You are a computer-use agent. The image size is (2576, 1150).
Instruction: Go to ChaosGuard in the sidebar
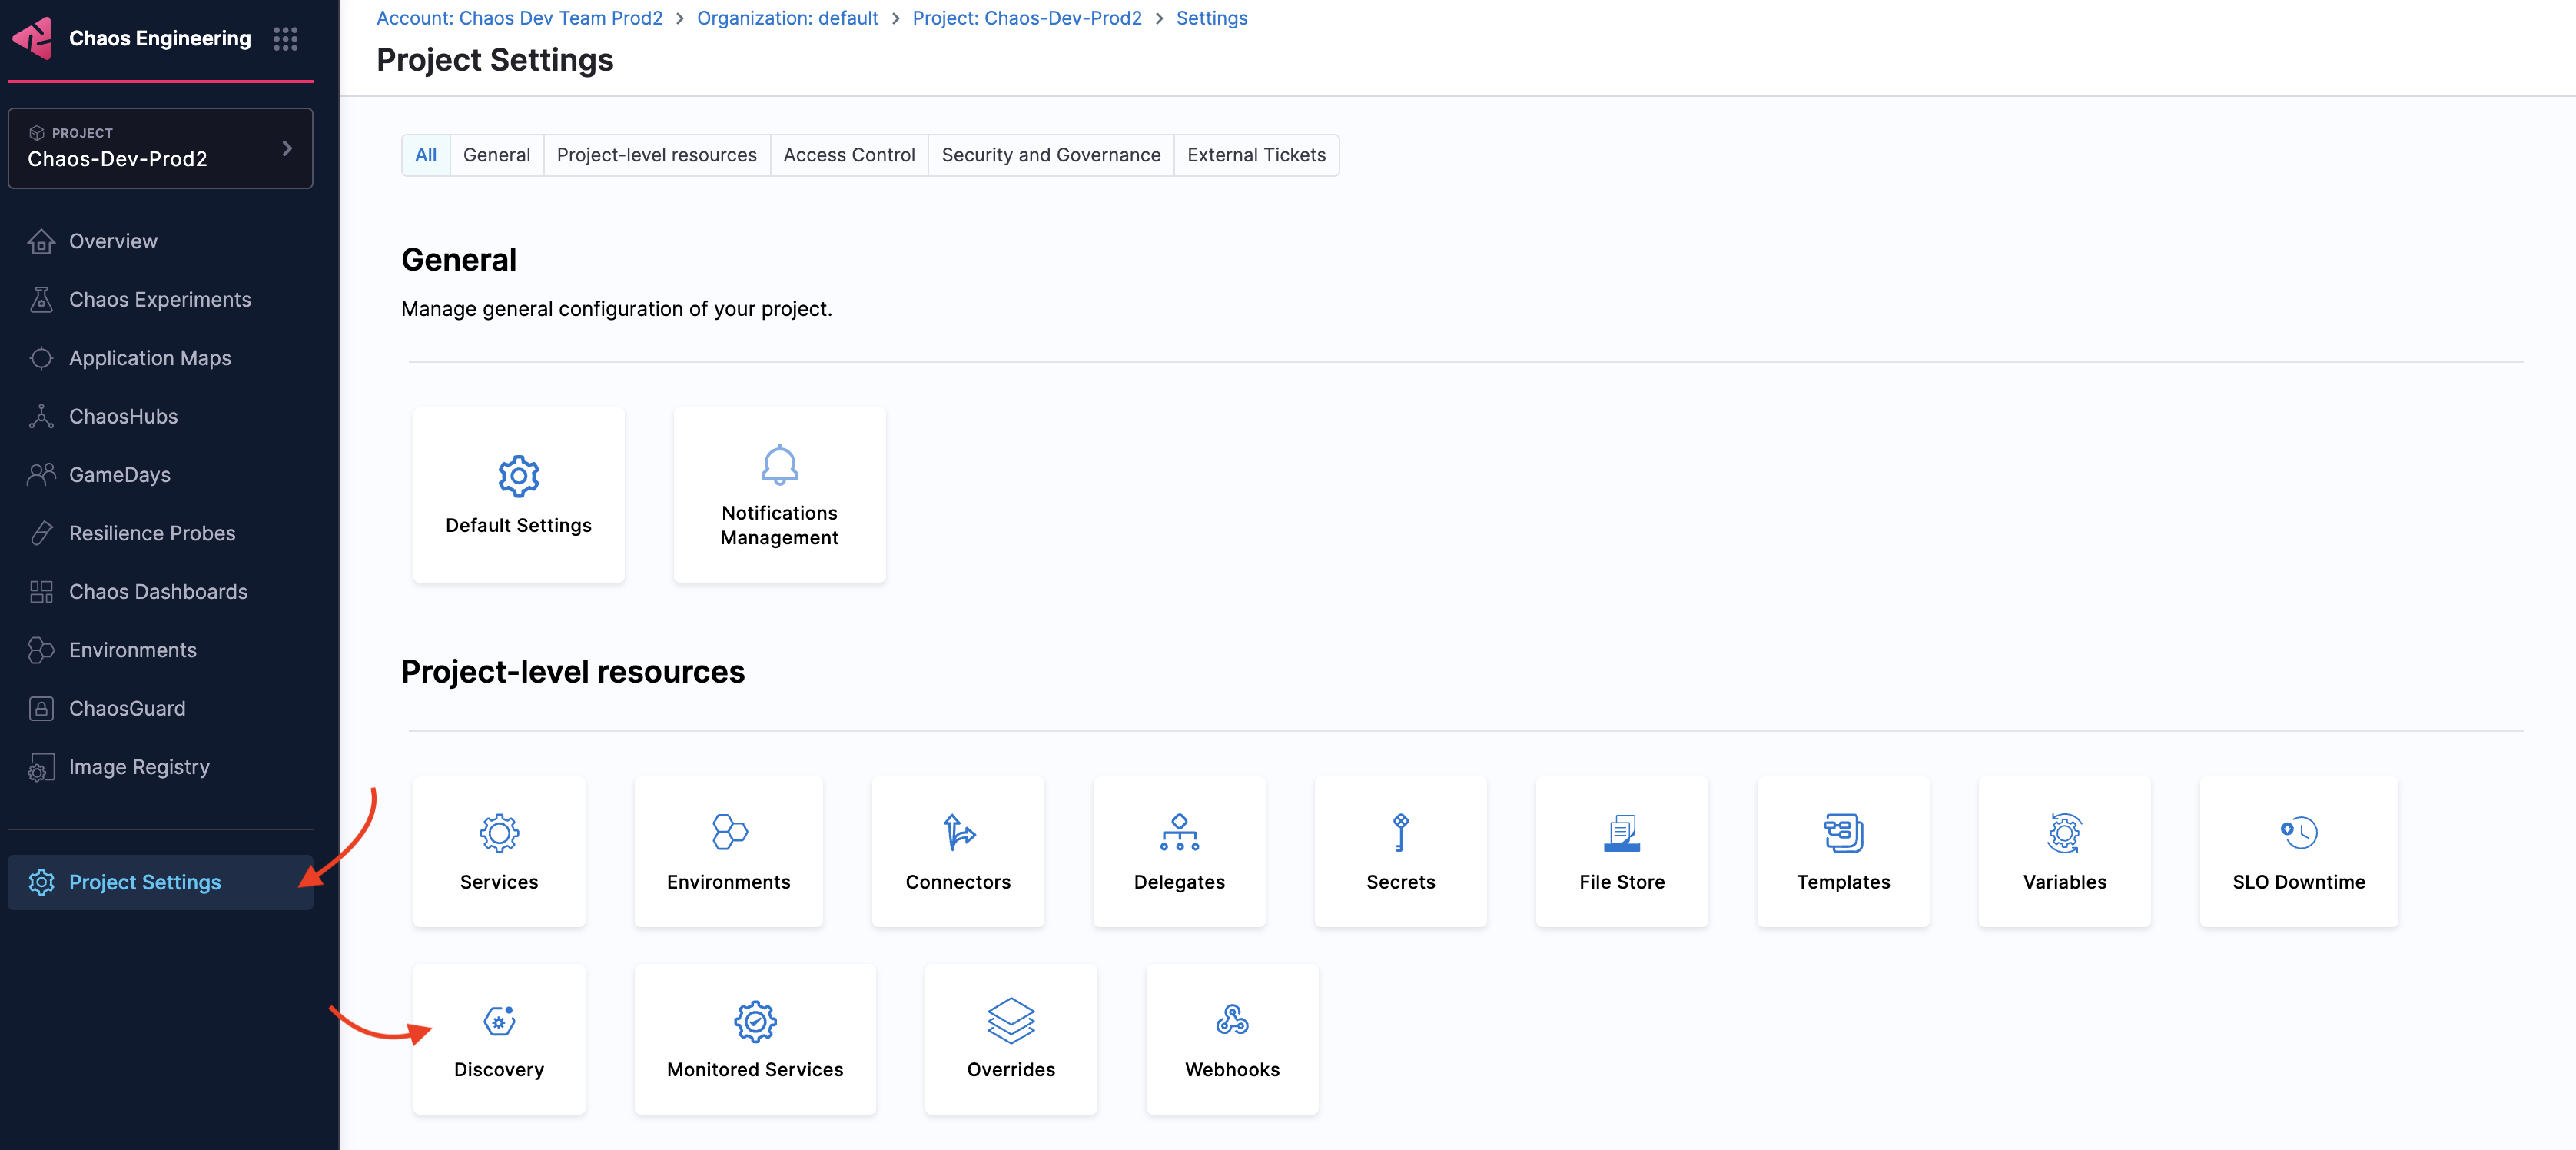127,708
